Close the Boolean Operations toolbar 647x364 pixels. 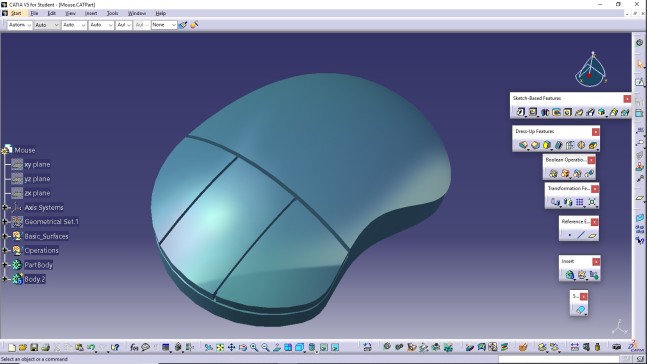click(x=591, y=160)
